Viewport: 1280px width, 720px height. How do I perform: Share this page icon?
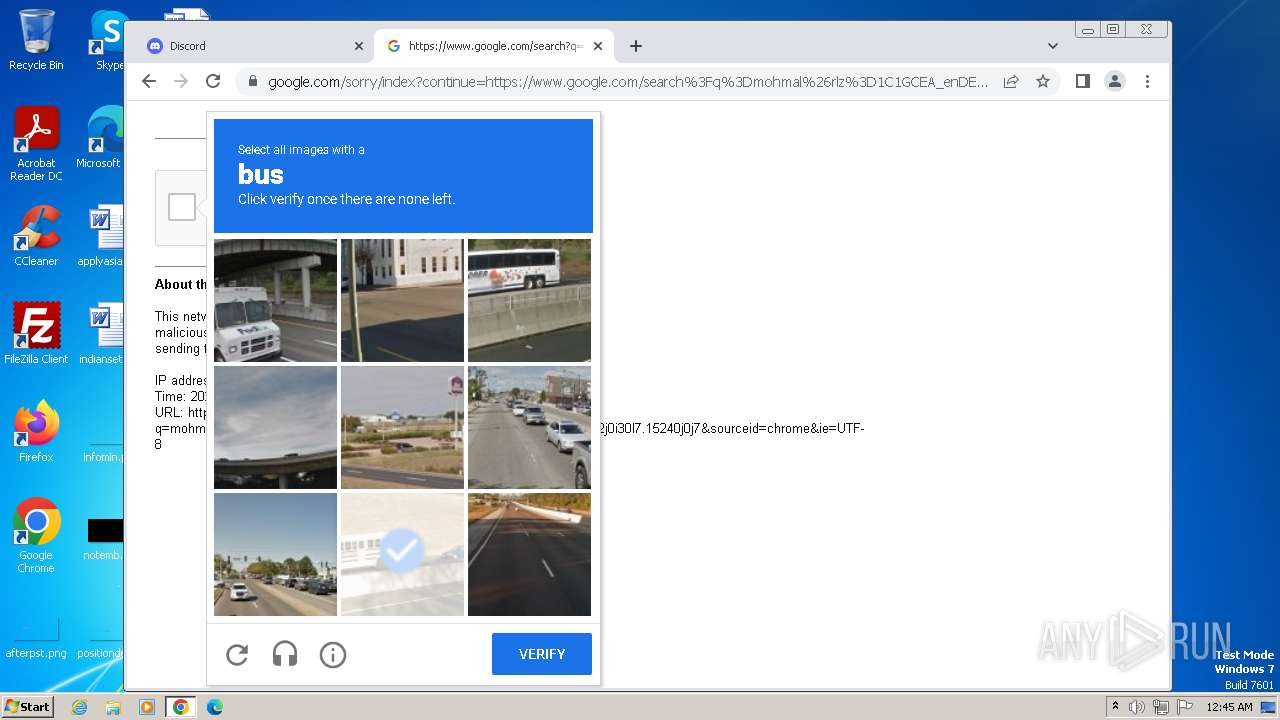(x=1011, y=82)
